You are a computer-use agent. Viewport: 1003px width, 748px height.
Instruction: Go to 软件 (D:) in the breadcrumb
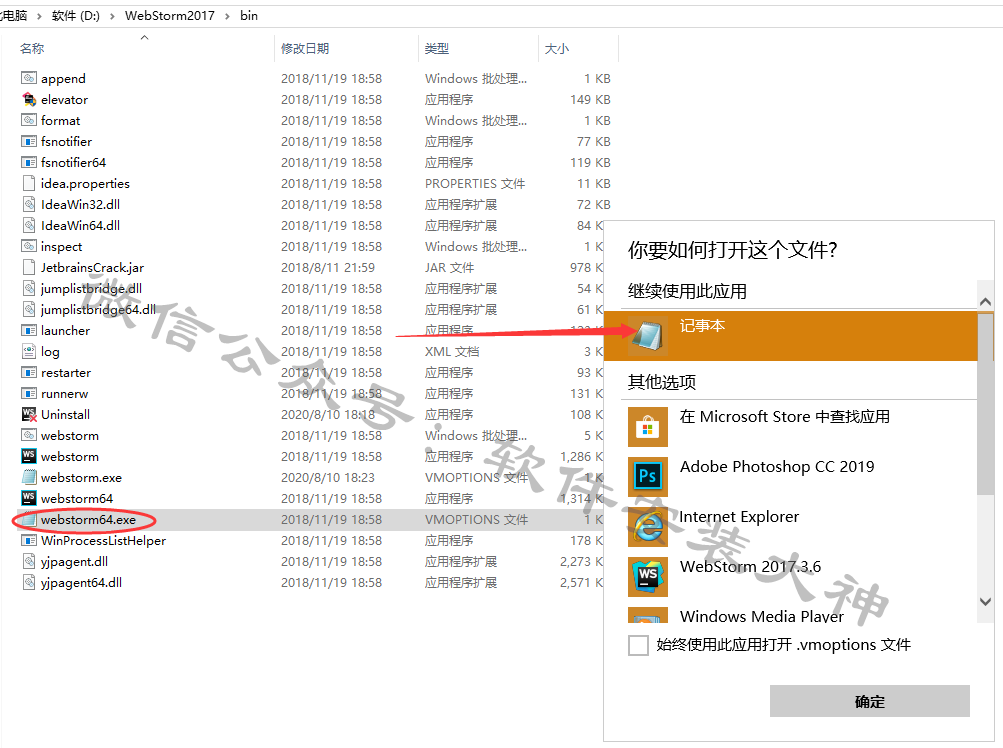tap(76, 16)
